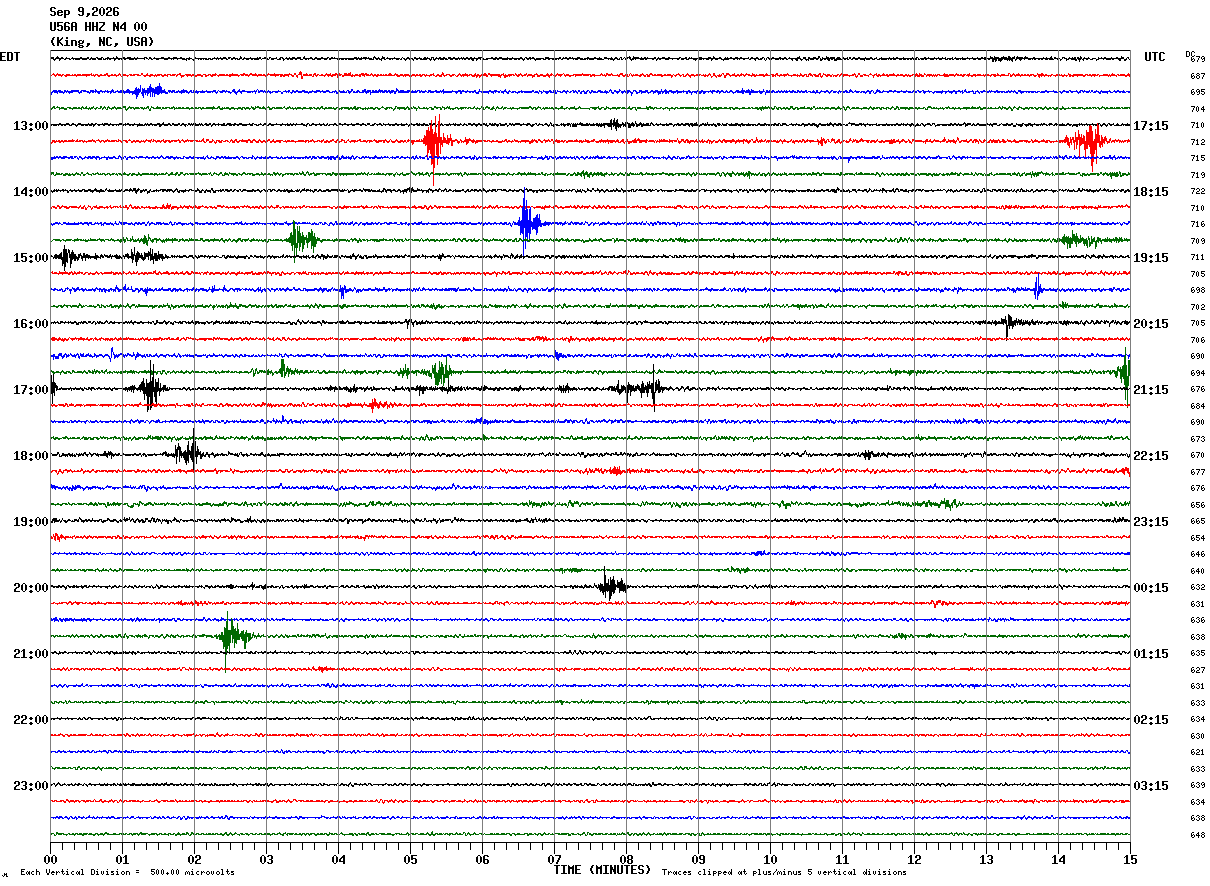
Task: Click the TIME (MINUTES) axis label
Action: point(602,870)
